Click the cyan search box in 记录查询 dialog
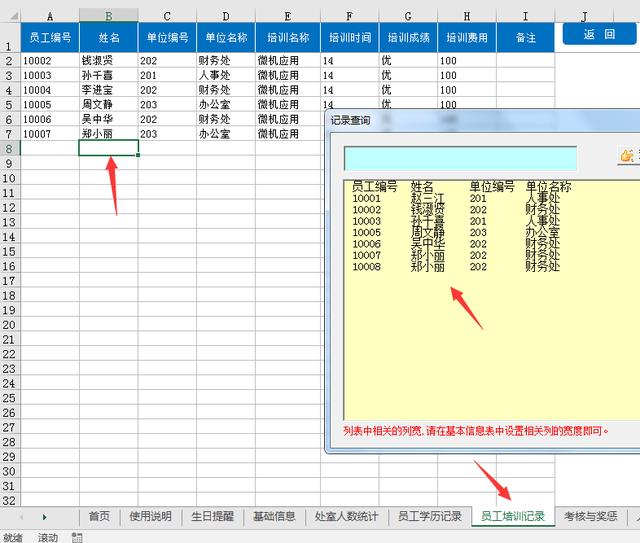This screenshot has width=640, height=543. [460, 158]
